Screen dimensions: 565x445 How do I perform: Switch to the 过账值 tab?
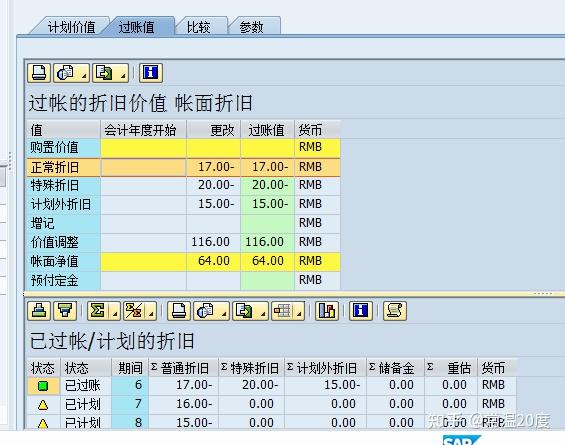[x=136, y=27]
